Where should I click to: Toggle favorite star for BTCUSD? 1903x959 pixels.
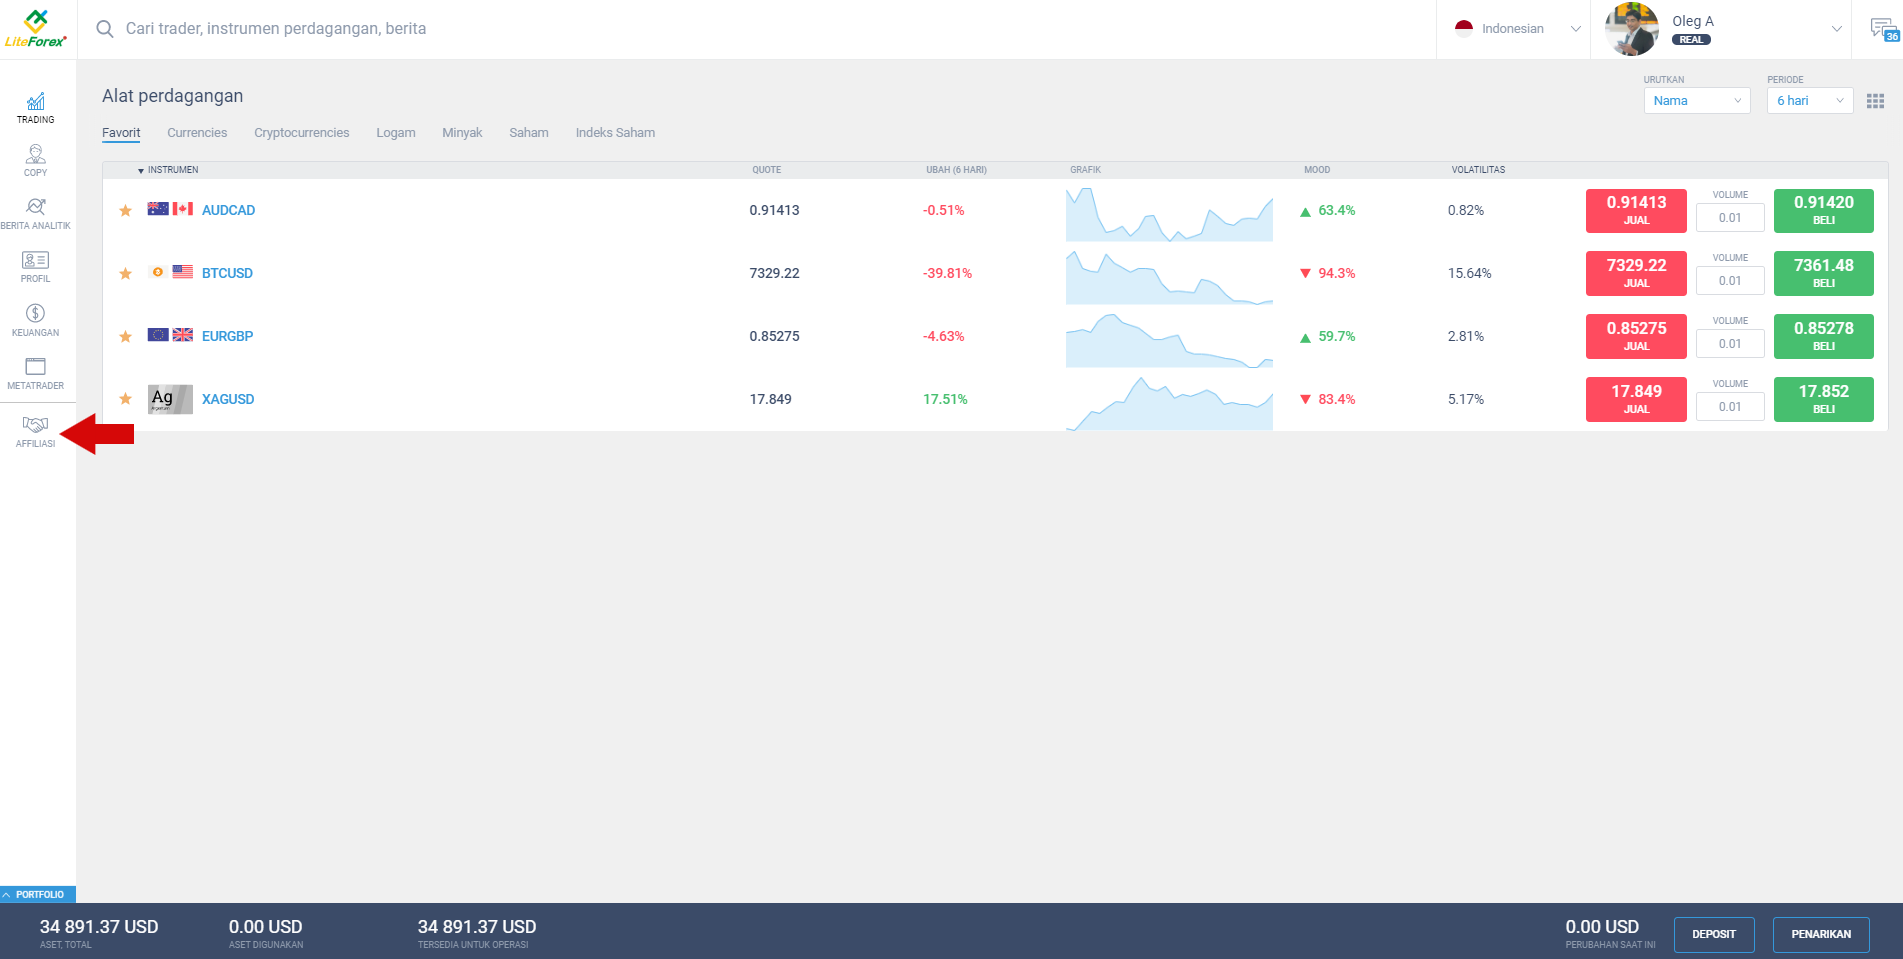pyautogui.click(x=126, y=274)
